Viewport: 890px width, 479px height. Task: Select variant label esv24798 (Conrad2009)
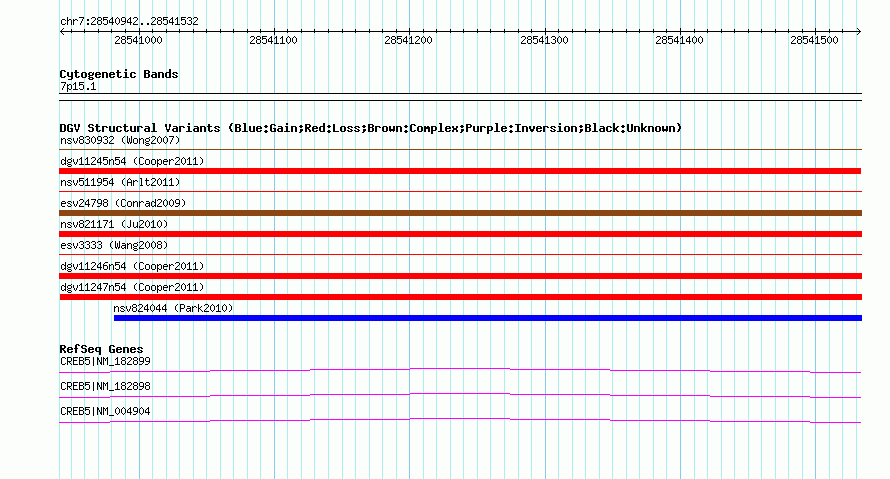[123, 203]
